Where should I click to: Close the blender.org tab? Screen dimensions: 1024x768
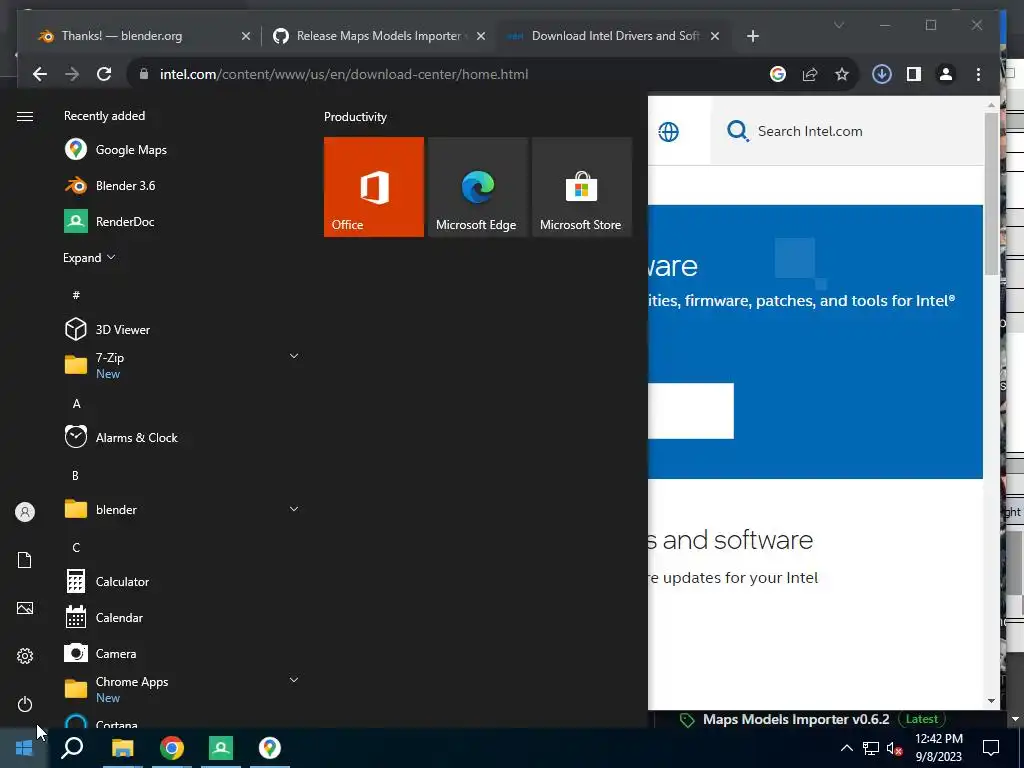(x=246, y=36)
